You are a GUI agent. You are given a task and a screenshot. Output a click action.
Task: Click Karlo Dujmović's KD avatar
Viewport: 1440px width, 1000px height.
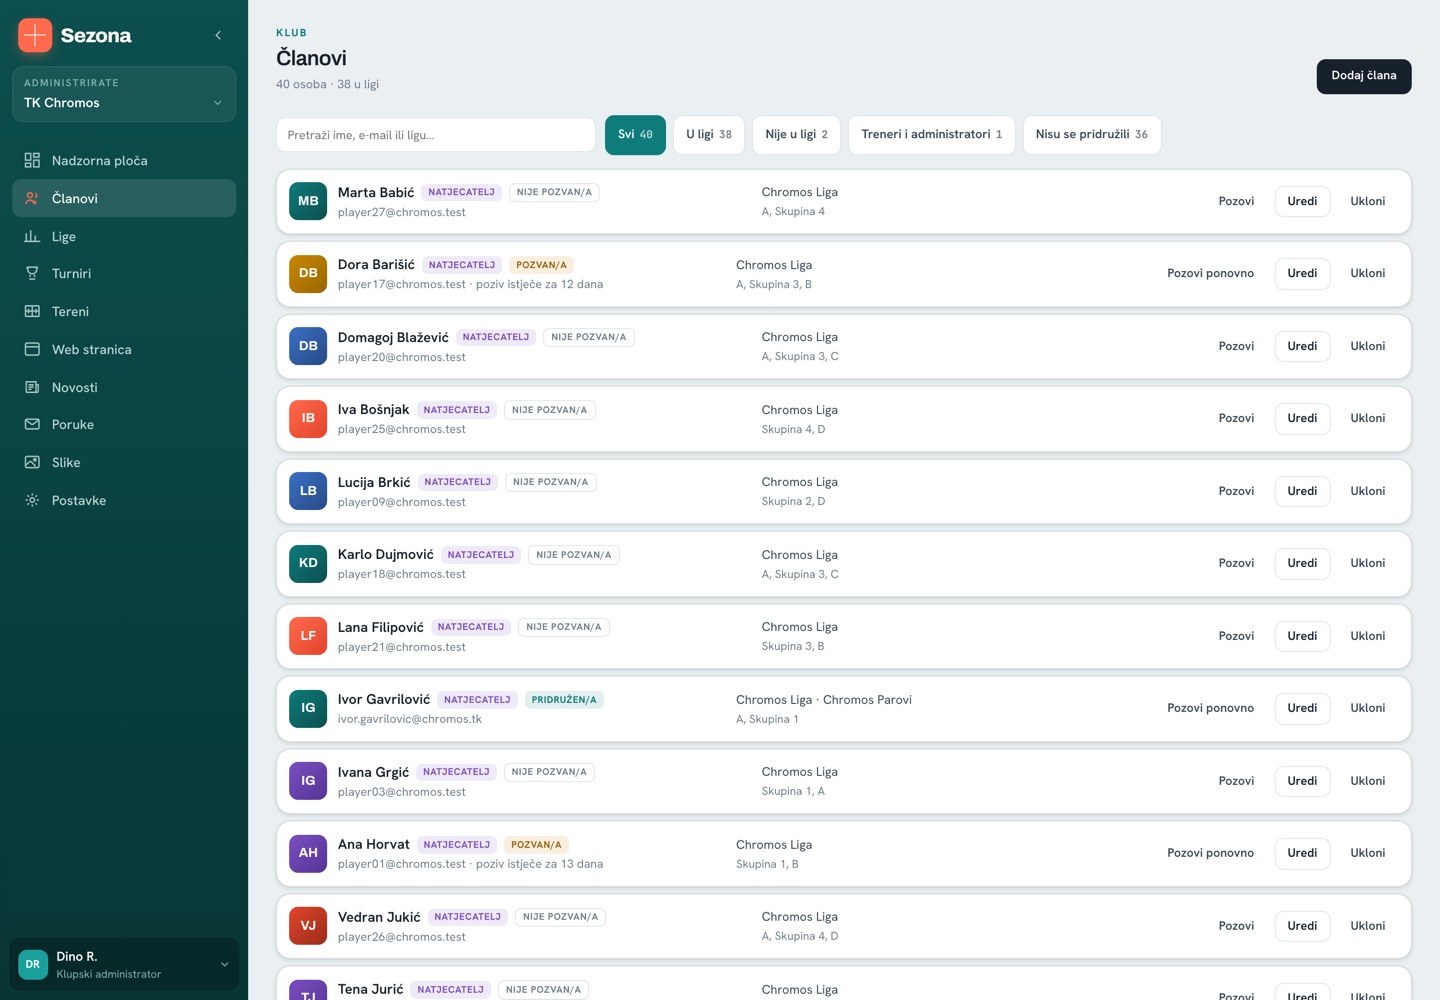point(308,563)
